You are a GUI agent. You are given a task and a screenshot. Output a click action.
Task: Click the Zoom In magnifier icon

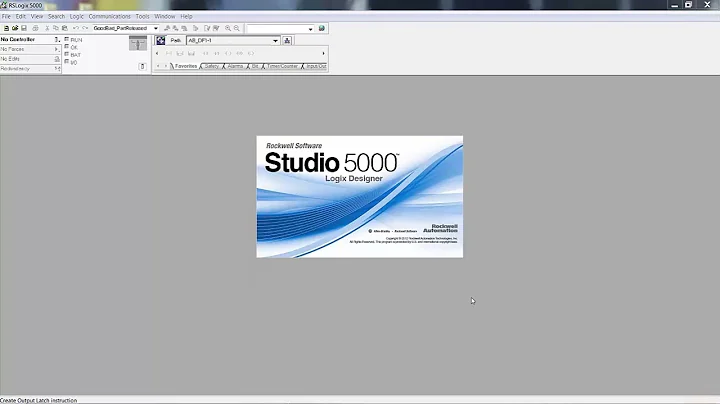tap(228, 28)
